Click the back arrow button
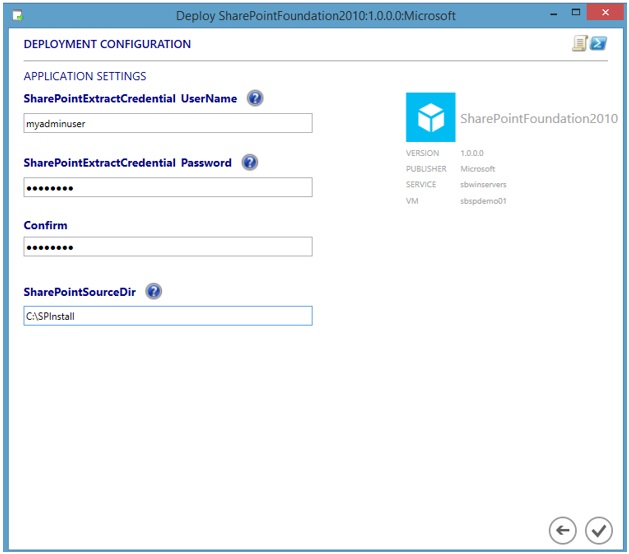Viewport: 629px width, 554px height. [562, 530]
